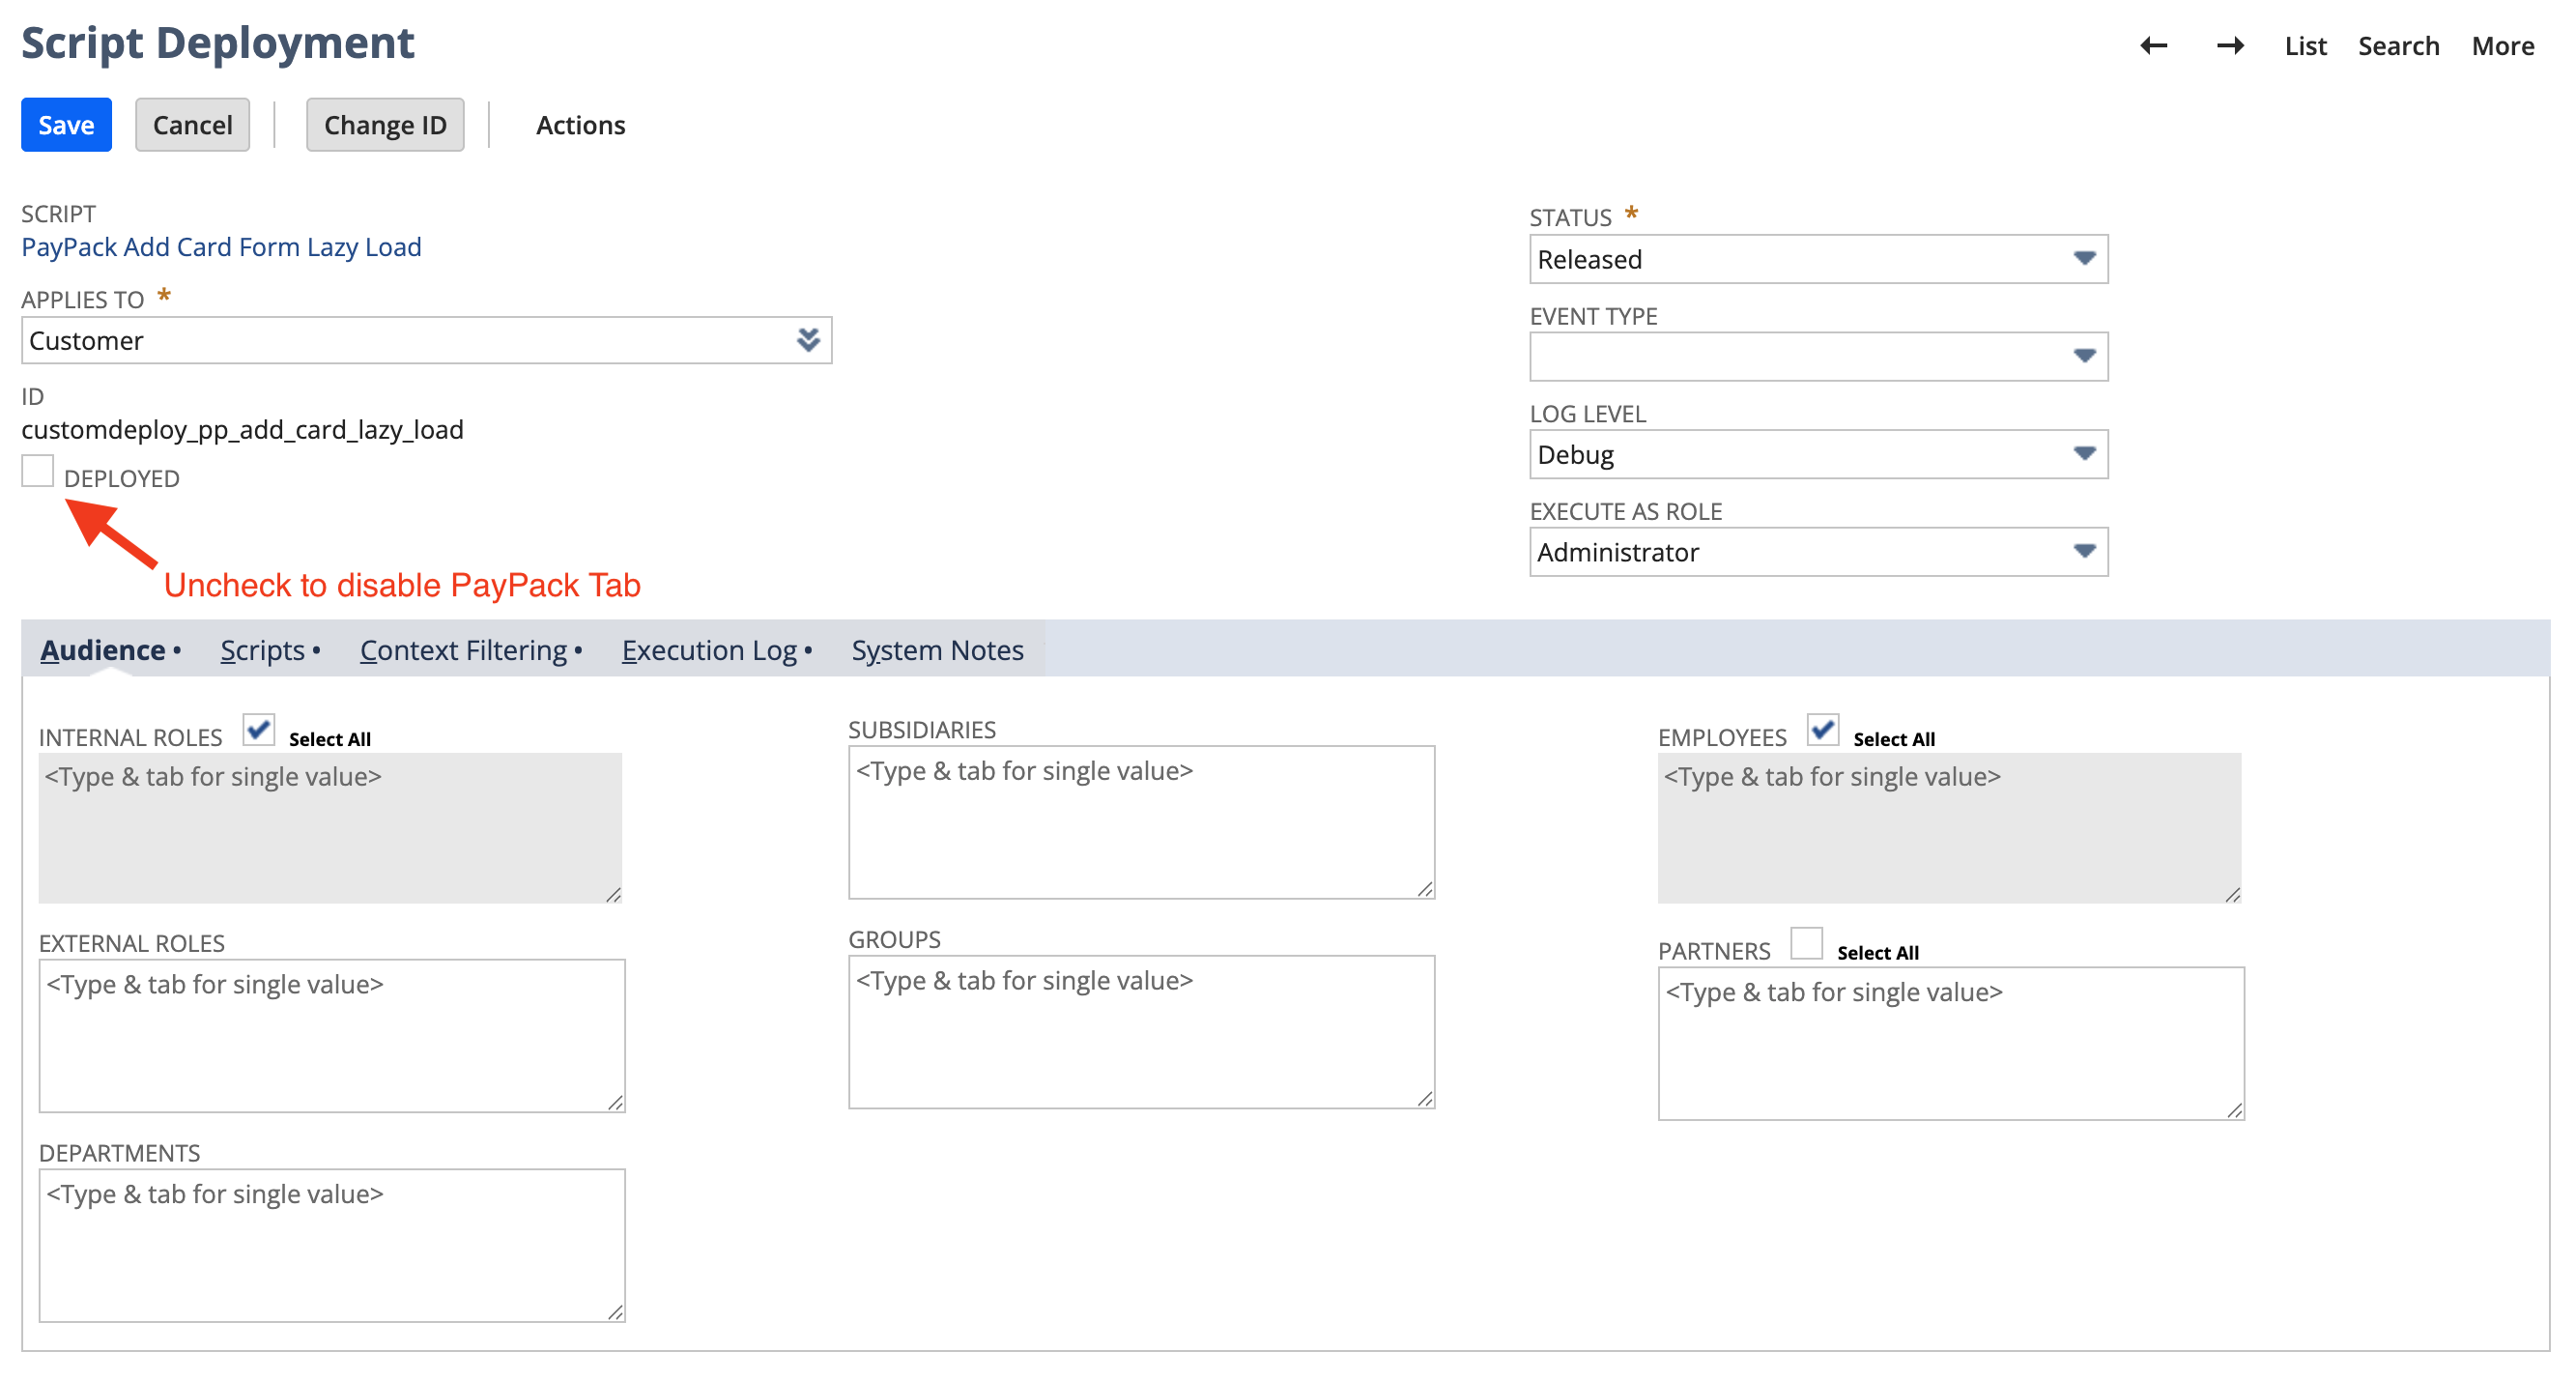Switch to the Context Filtering tab
Image resolution: width=2576 pixels, height=1380 pixels.
tap(464, 649)
